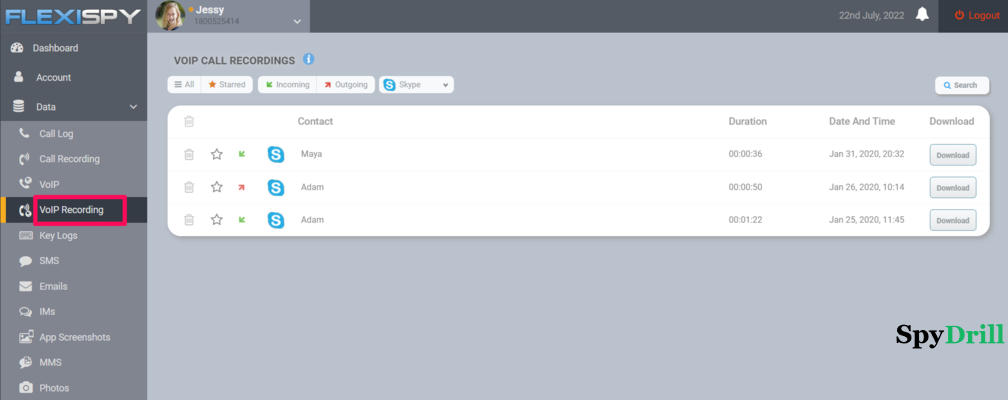The image size is (1008, 400).
Task: Open Dashboard from the sidebar
Action: pyautogui.click(x=55, y=48)
